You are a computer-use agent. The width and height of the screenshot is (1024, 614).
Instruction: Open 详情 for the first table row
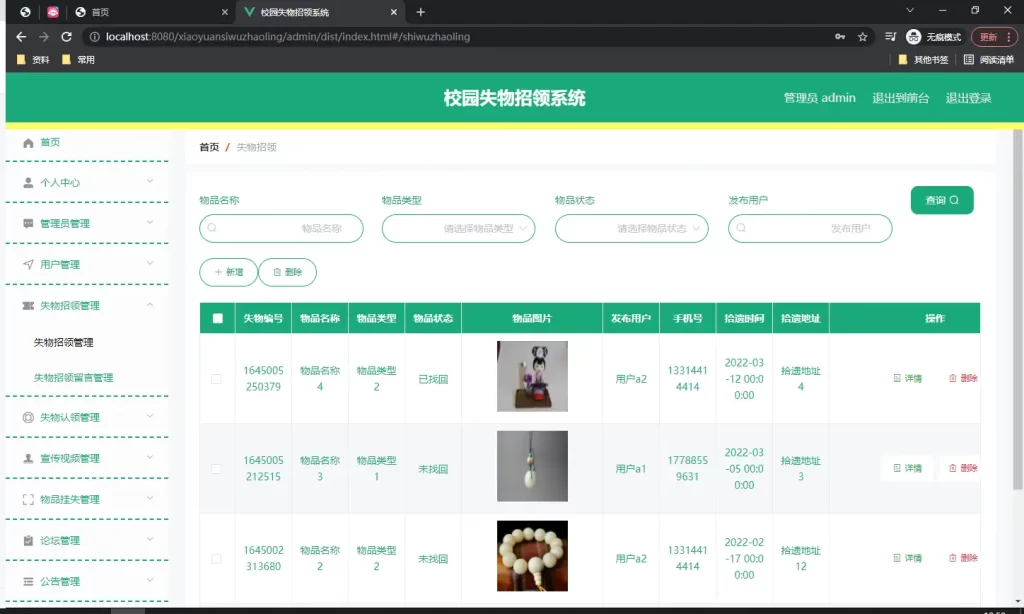coord(906,377)
